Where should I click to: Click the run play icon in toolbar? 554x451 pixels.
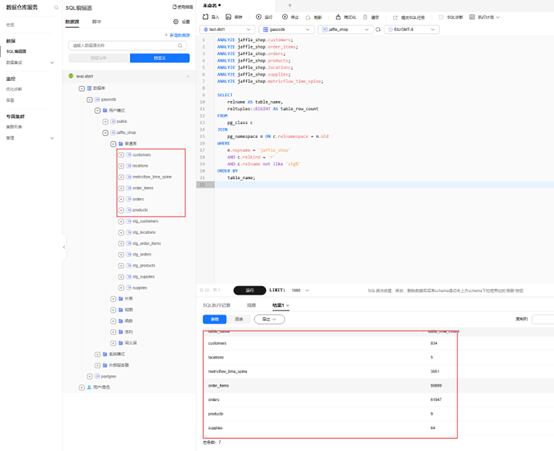(x=259, y=17)
